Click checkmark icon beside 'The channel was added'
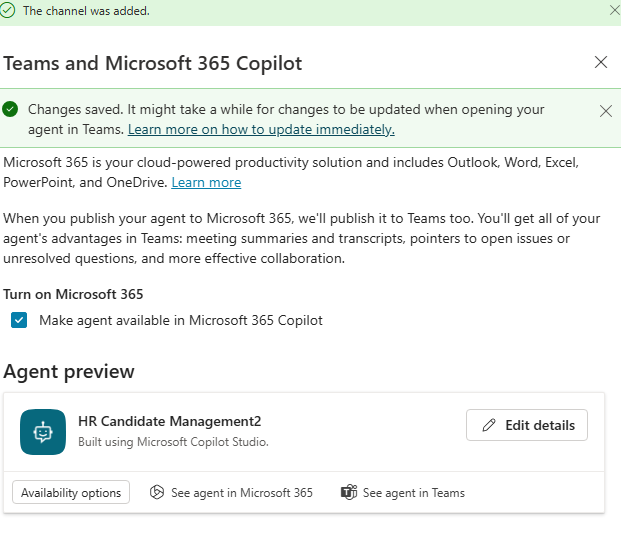This screenshot has width=621, height=533. pyautogui.click(x=9, y=10)
